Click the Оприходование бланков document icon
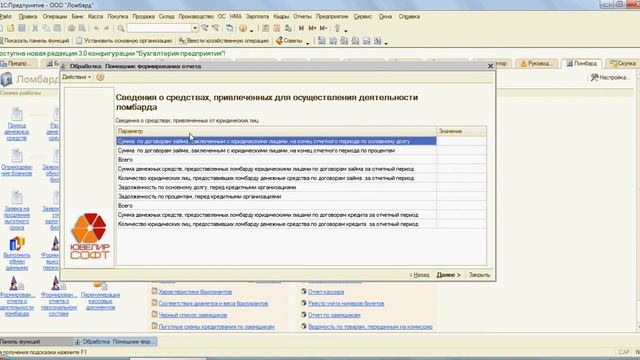The image size is (640, 360). [x=17, y=156]
